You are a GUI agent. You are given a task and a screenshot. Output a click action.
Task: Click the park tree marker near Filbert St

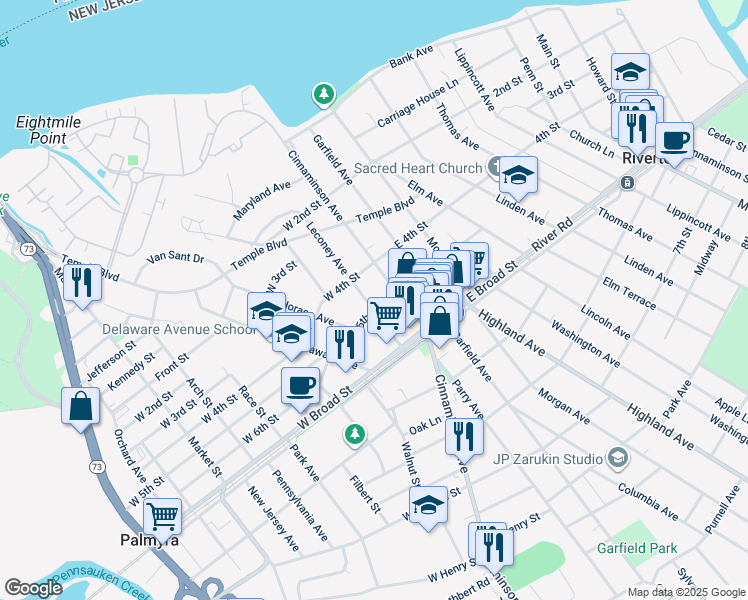[x=354, y=435]
